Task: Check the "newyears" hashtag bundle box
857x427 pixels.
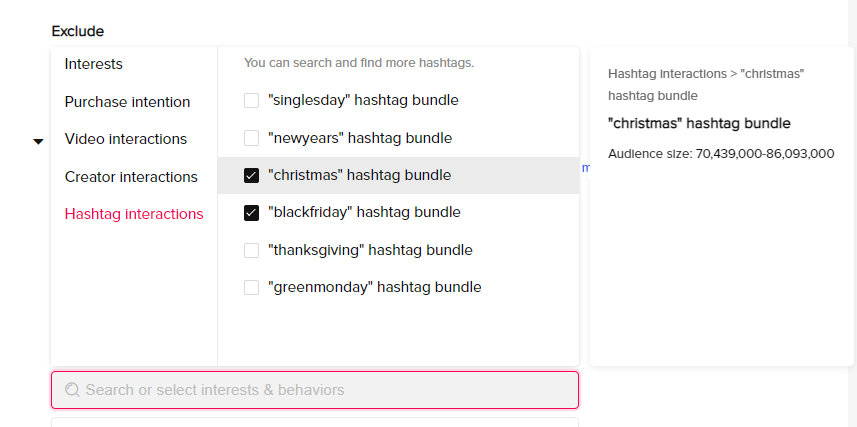Action: [251, 138]
